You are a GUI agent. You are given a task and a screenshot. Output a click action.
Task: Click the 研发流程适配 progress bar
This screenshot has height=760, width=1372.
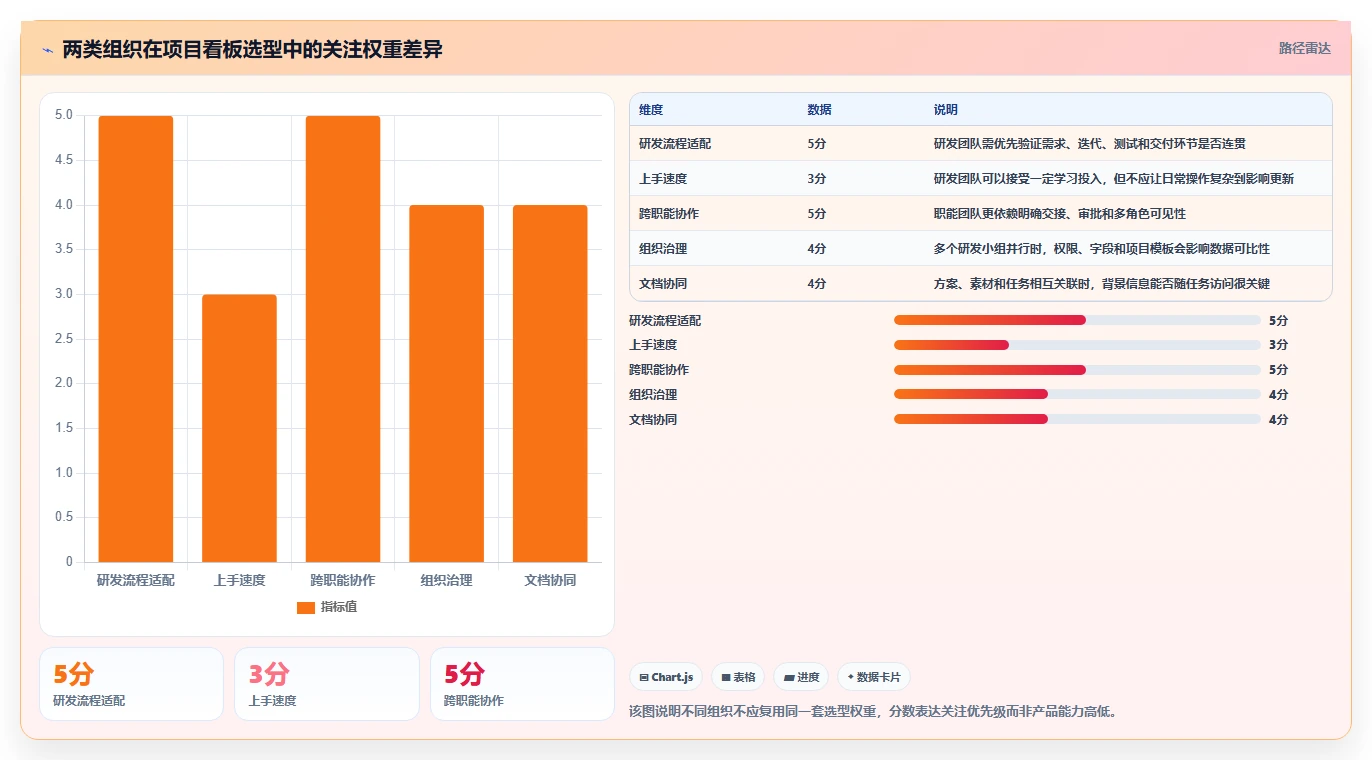tap(1077, 320)
